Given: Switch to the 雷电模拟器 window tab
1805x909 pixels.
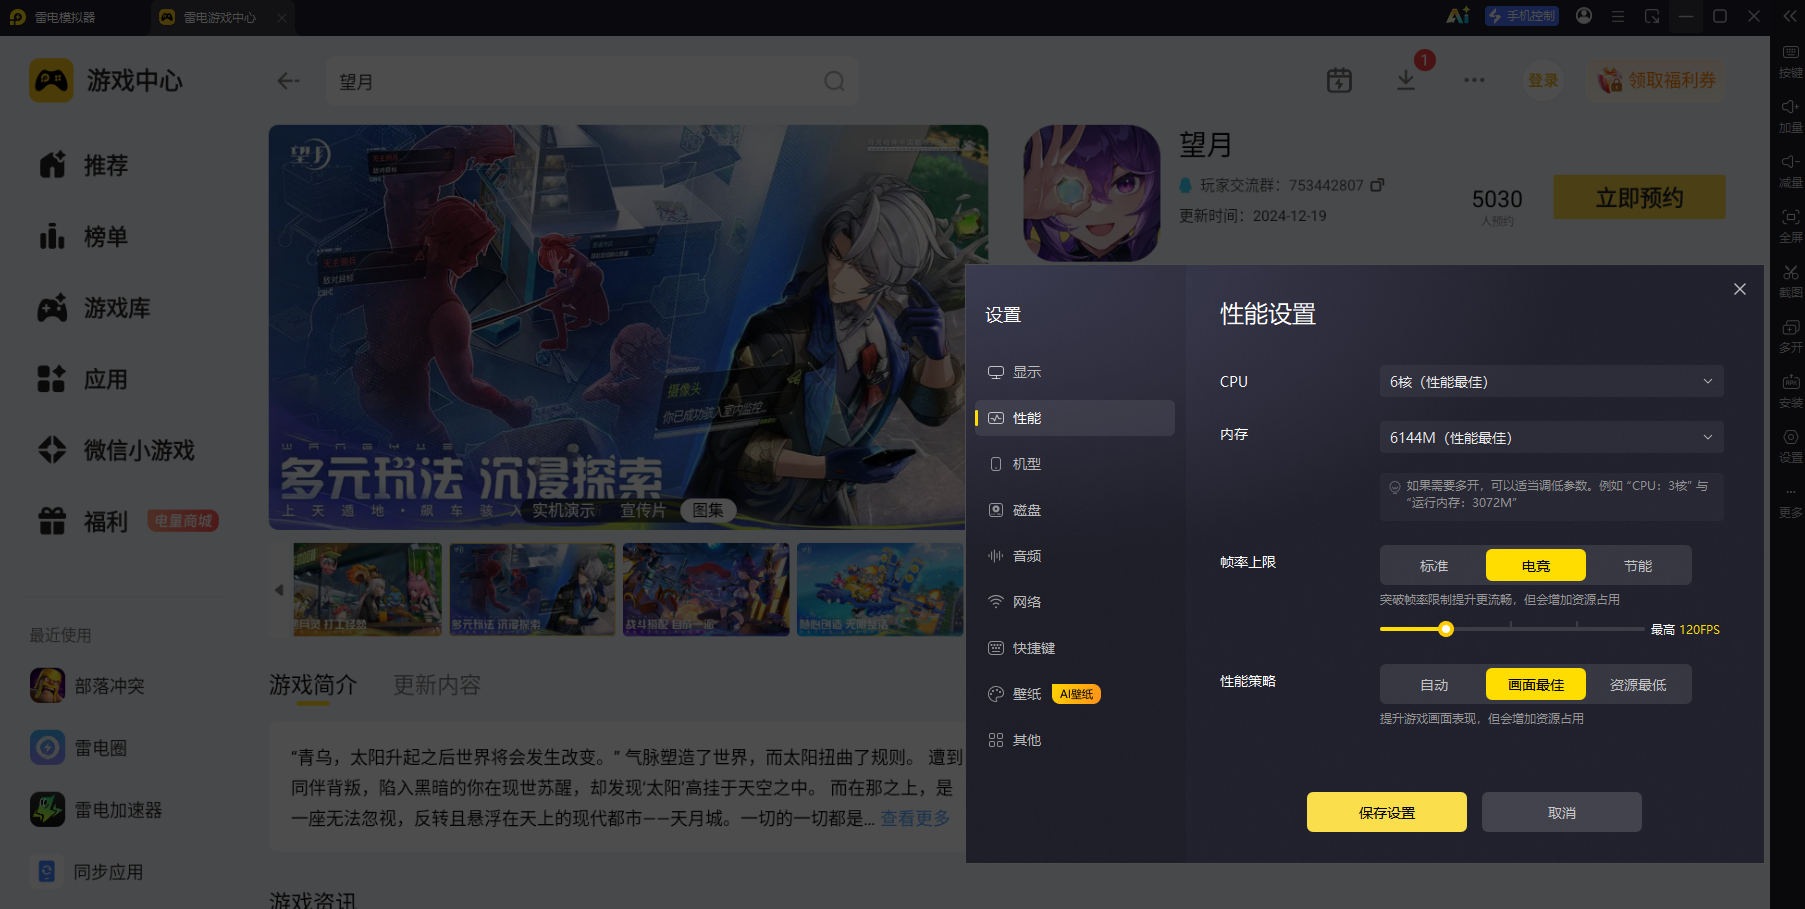Looking at the screenshot, I should pyautogui.click(x=54, y=17).
